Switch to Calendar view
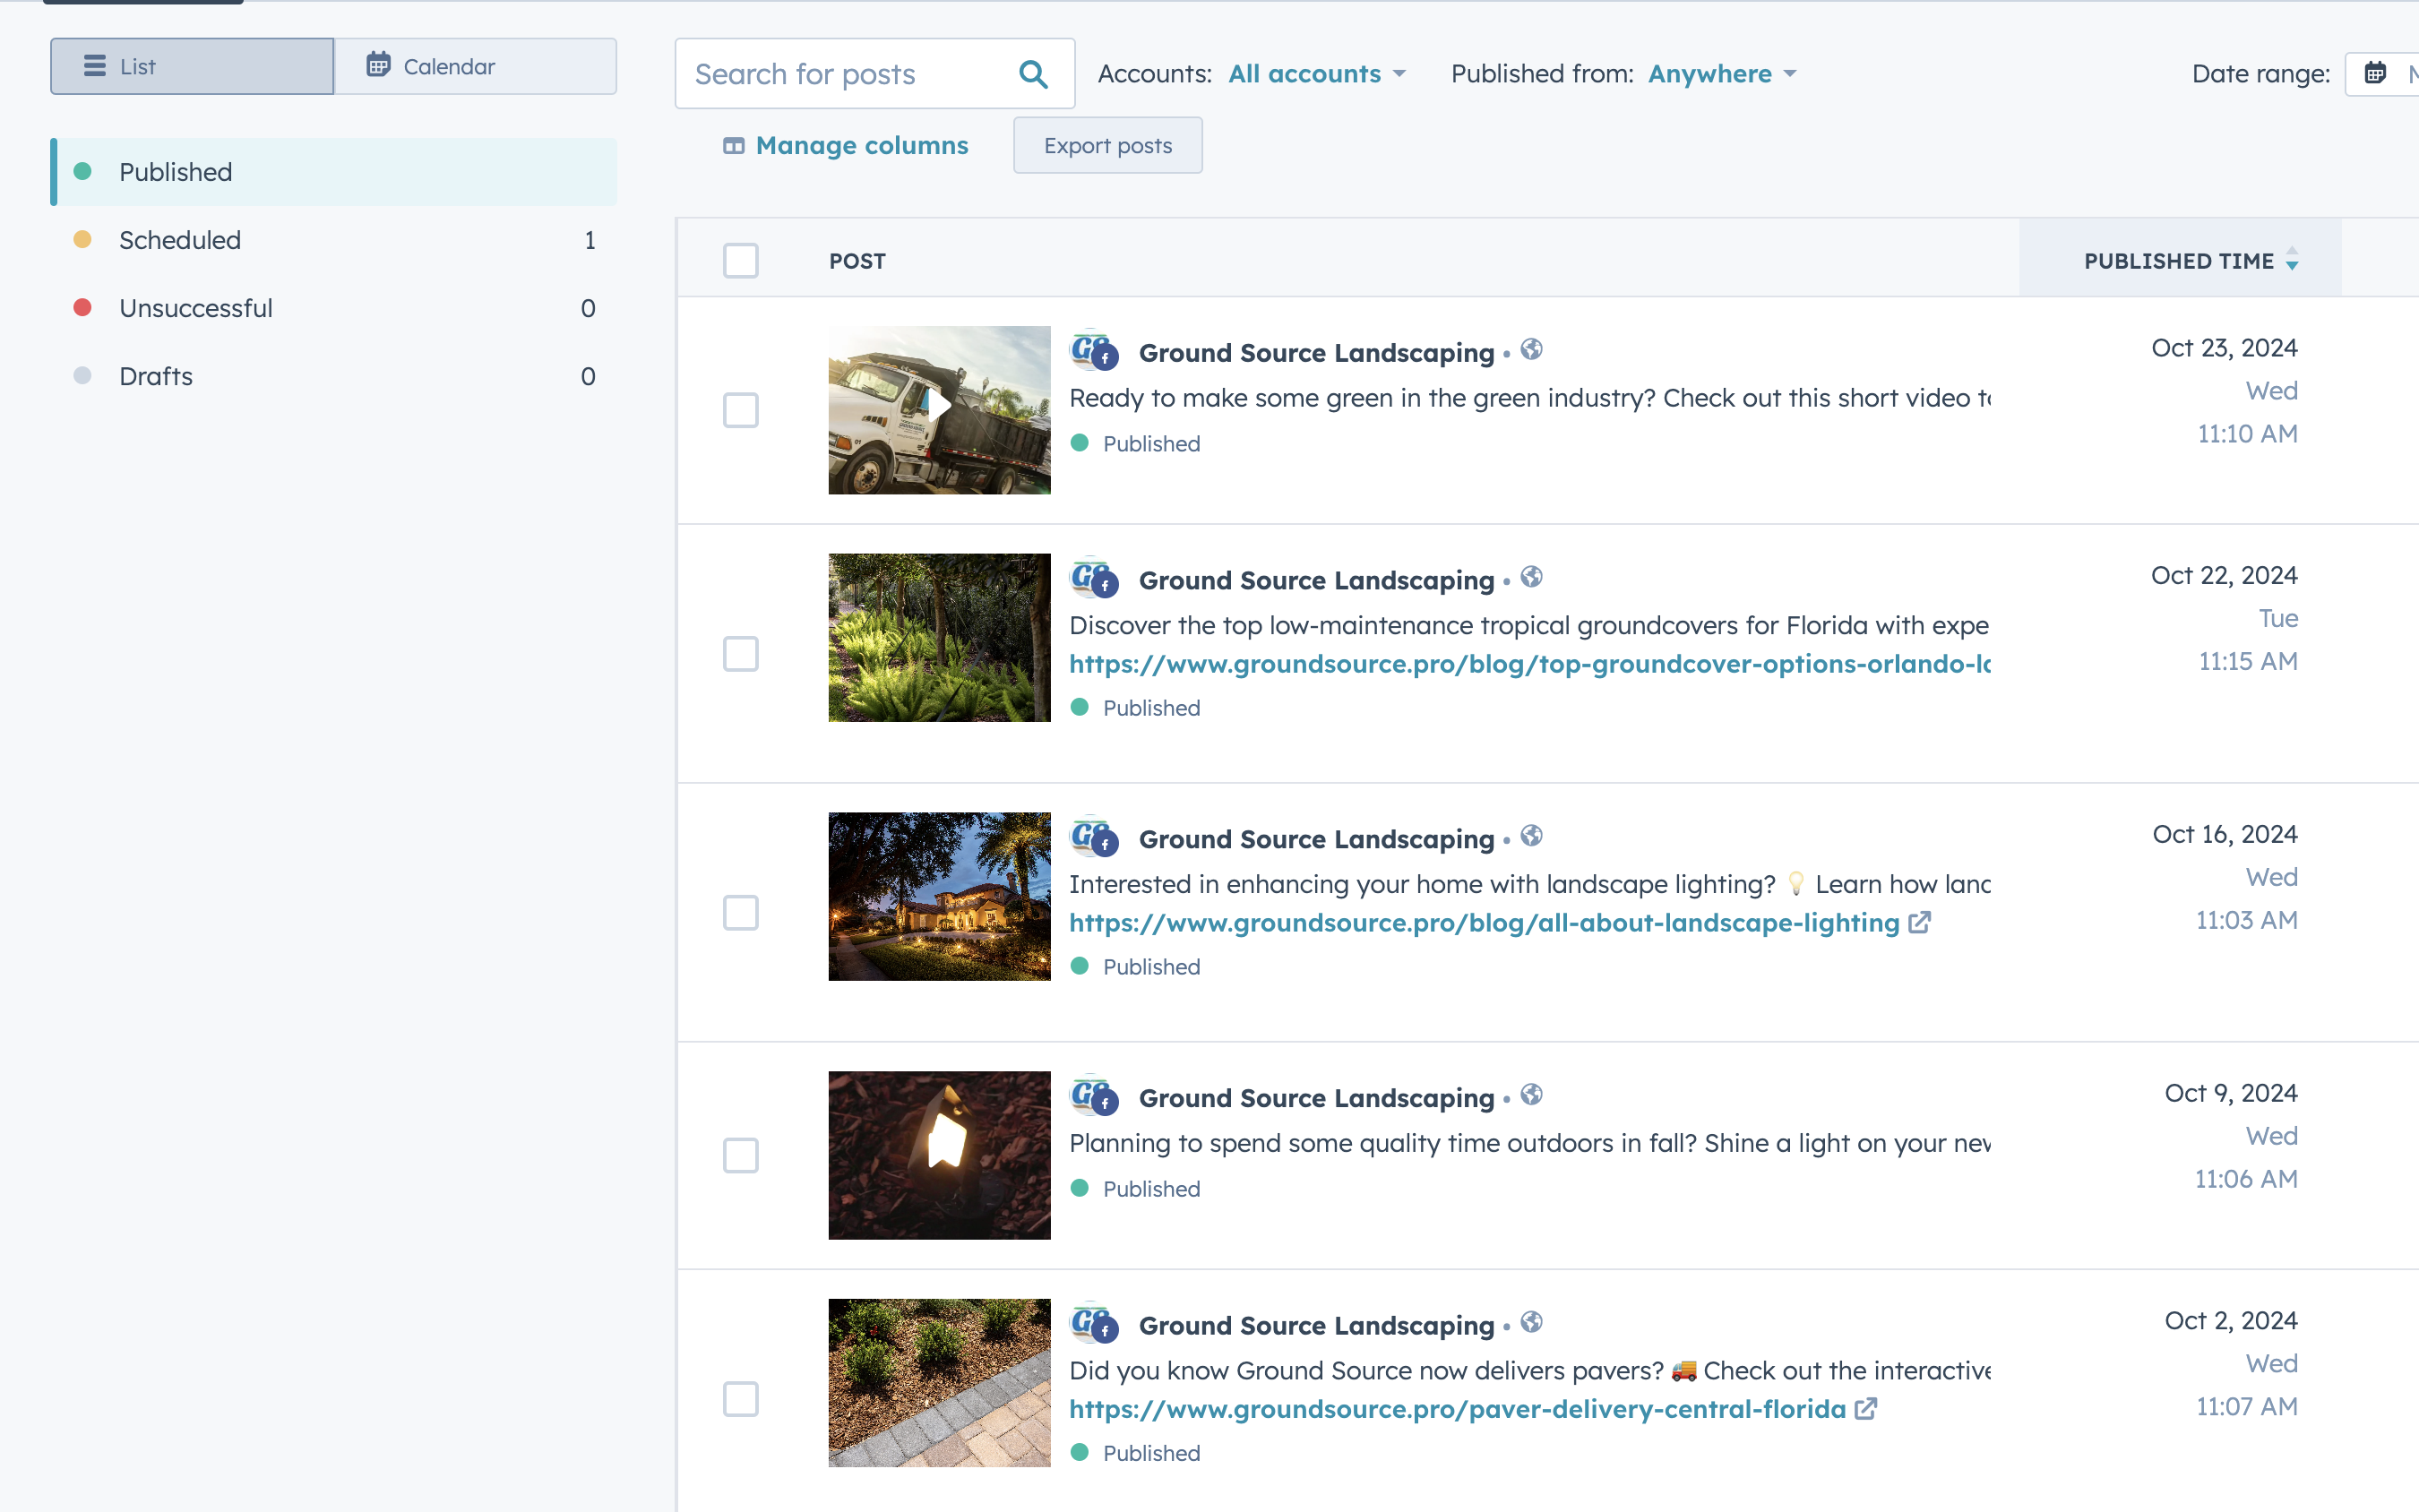 tap(475, 66)
